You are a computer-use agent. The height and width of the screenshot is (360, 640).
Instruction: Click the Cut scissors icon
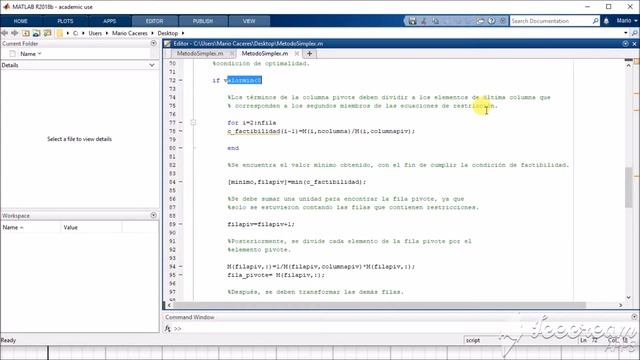coord(424,21)
